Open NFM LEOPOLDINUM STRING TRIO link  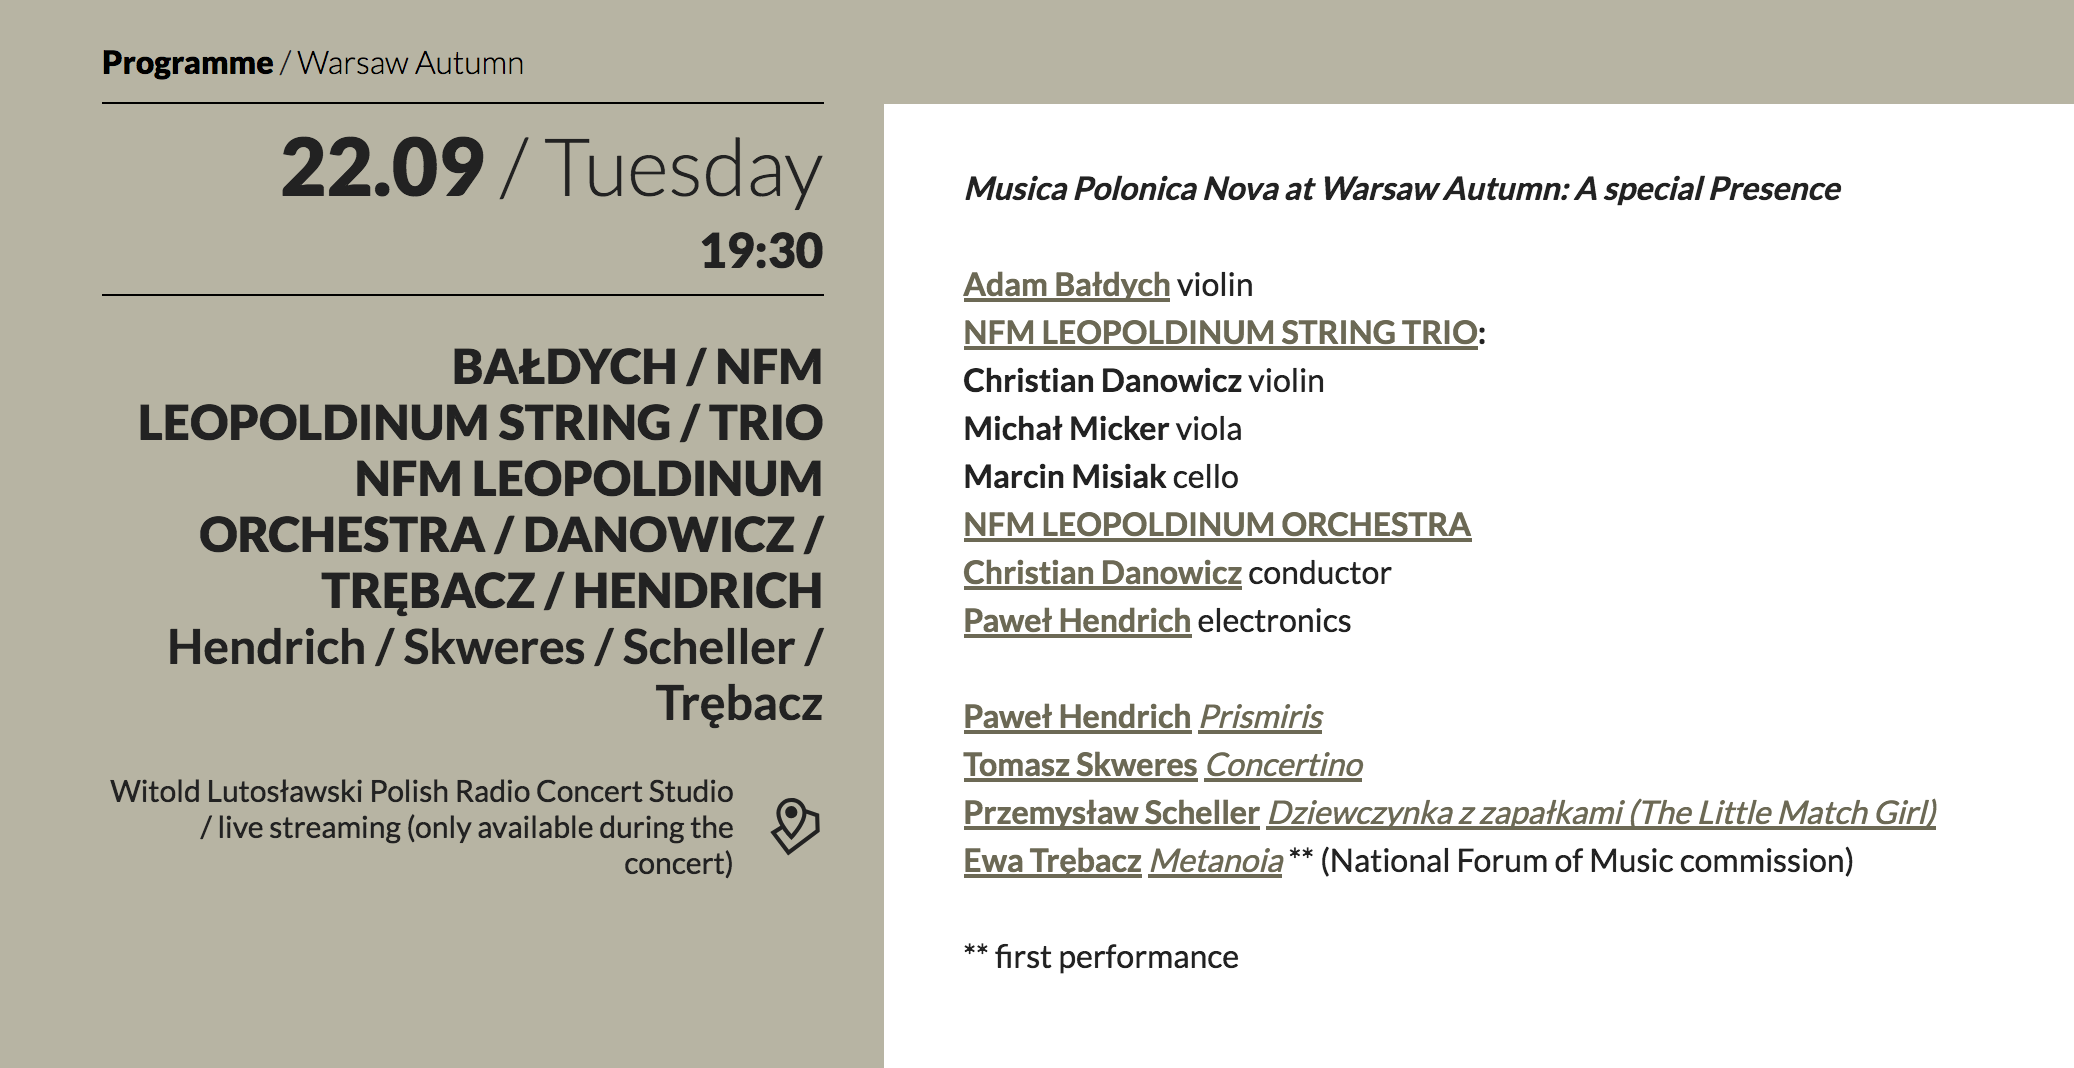1220,333
